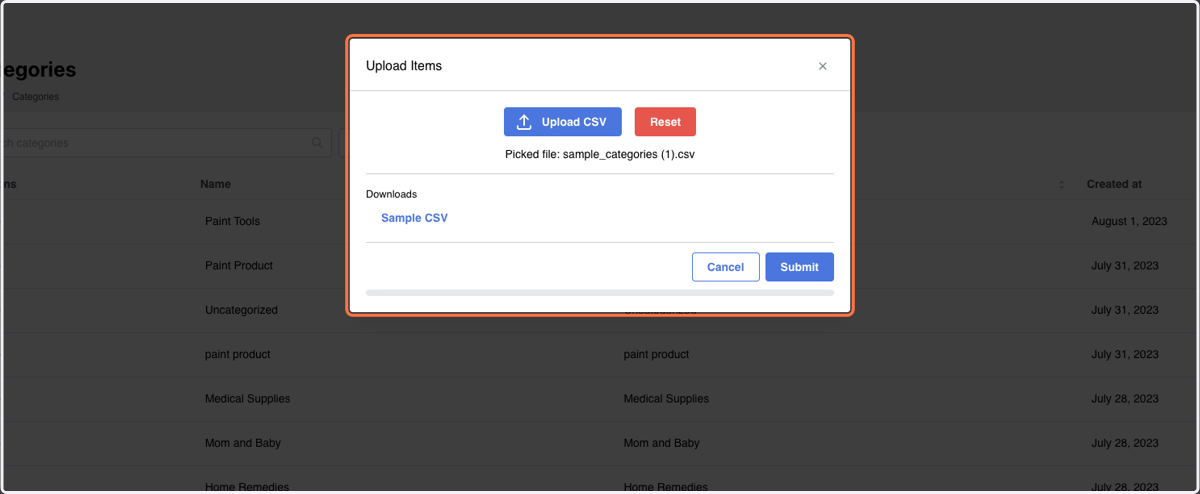Submit the picked CSV file

(x=799, y=267)
